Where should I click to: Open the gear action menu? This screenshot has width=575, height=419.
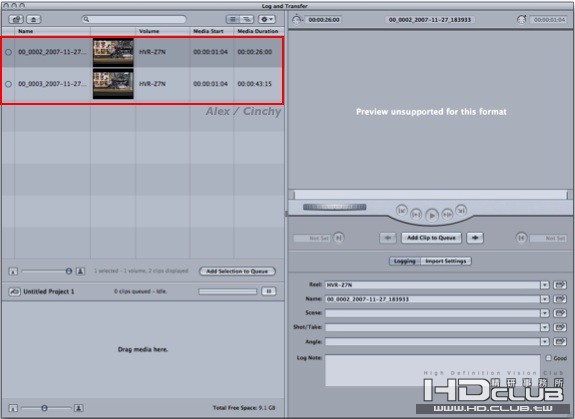(x=267, y=19)
